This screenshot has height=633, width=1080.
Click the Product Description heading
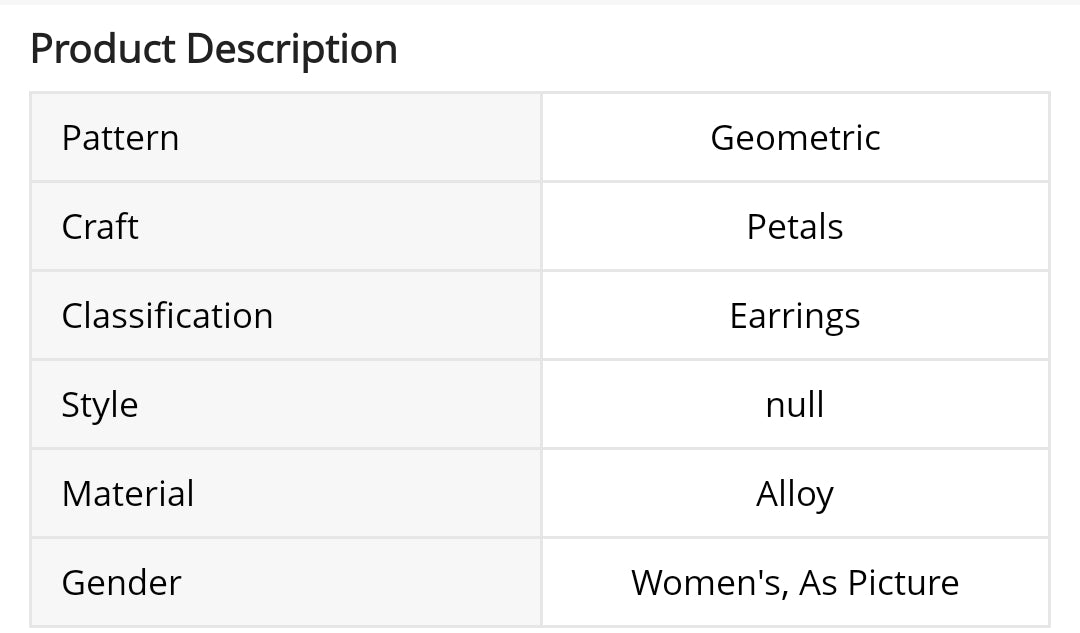pos(214,49)
